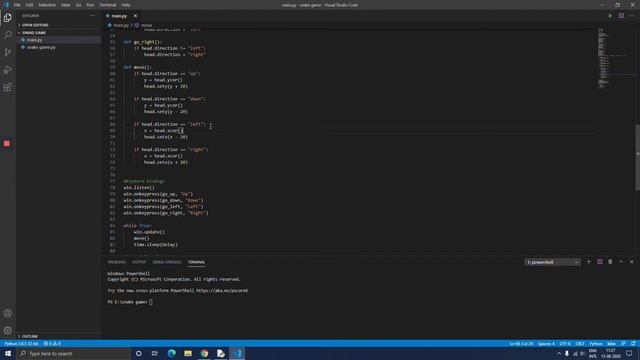Open the Help menu

point(126,5)
